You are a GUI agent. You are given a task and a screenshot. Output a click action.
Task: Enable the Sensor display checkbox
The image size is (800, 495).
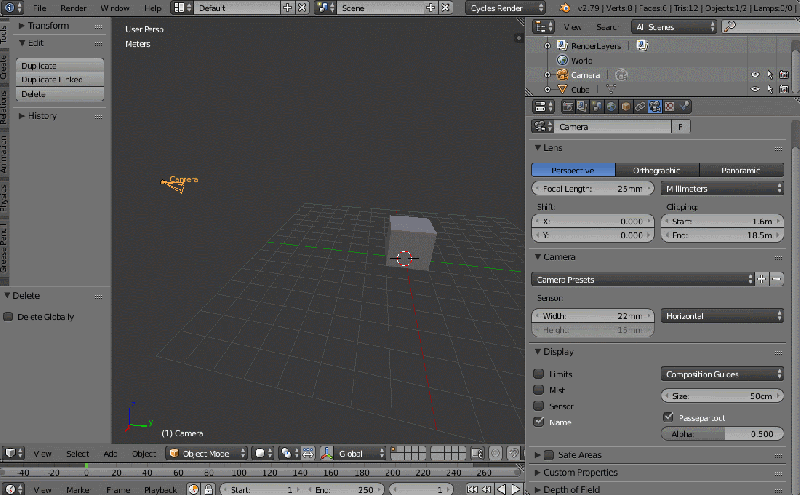click(x=538, y=406)
